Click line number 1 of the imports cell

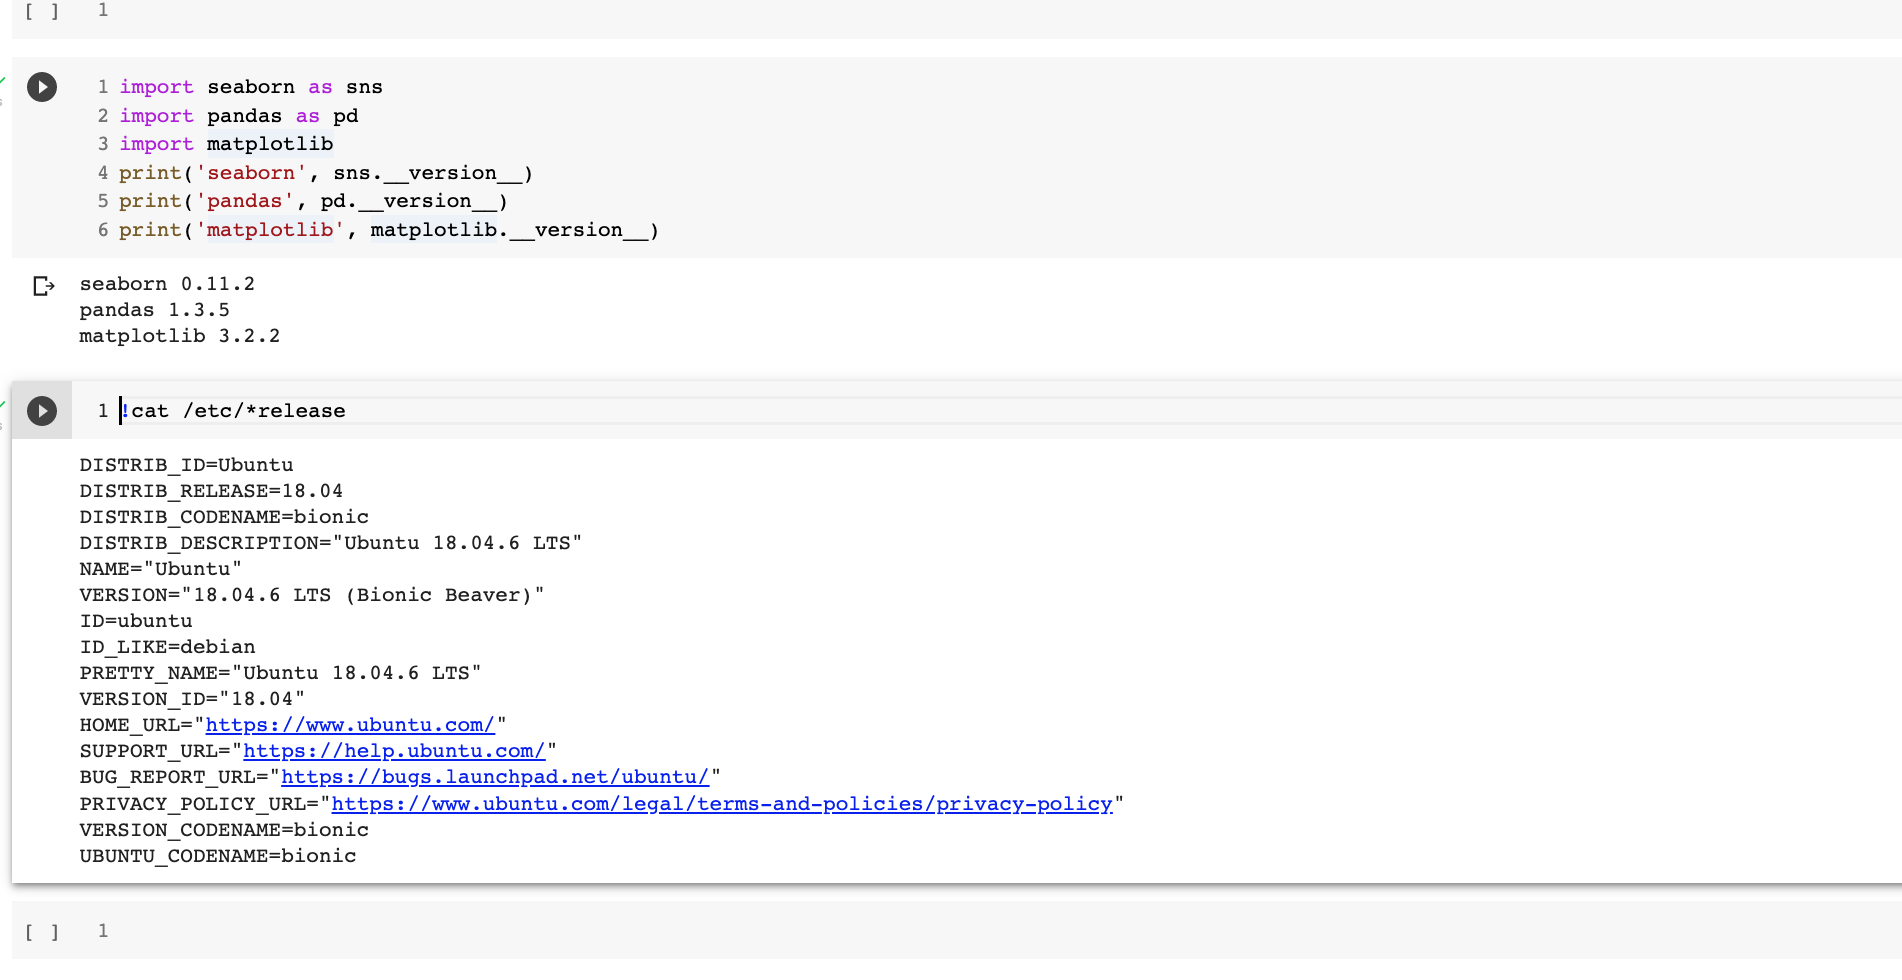(102, 87)
